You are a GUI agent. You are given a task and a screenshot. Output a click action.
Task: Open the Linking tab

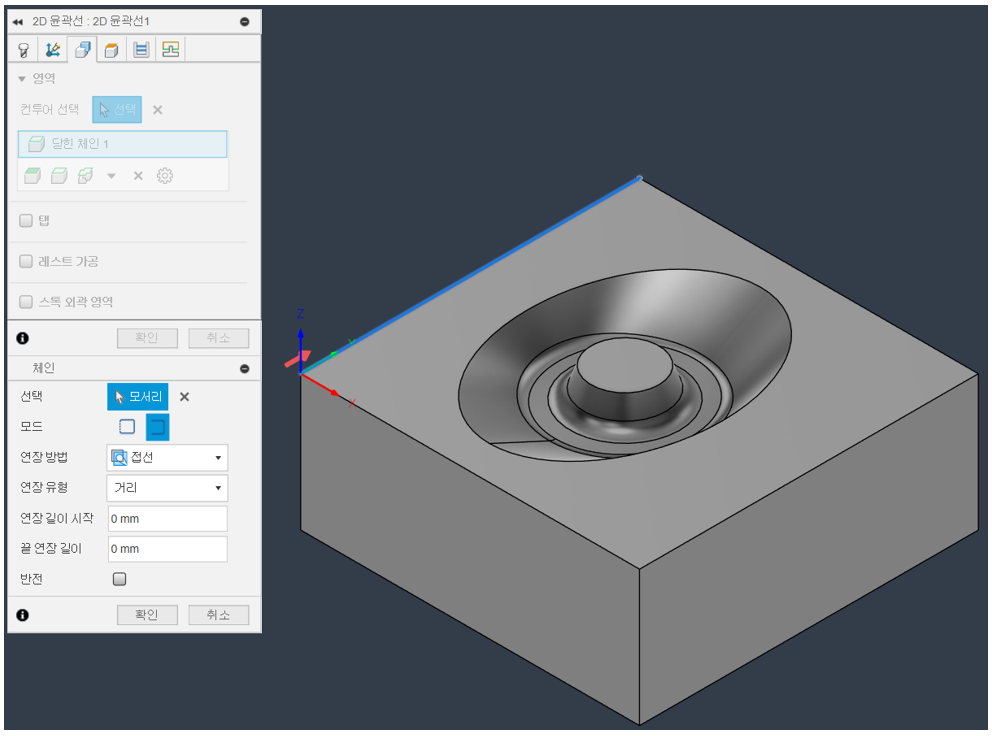point(170,49)
